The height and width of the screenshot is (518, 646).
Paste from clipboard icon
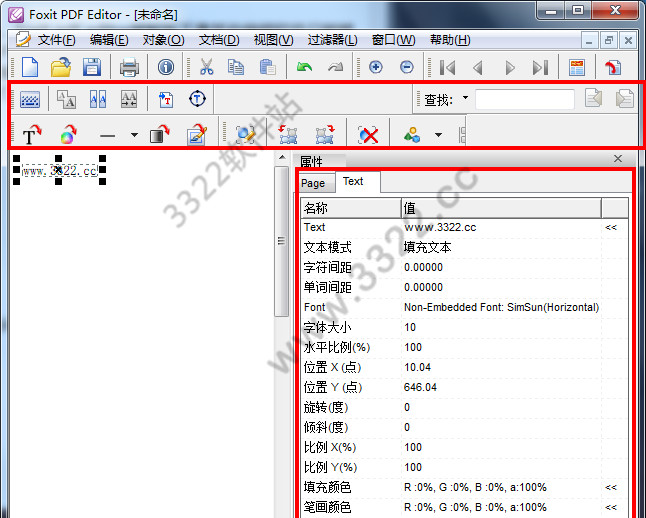pos(267,67)
